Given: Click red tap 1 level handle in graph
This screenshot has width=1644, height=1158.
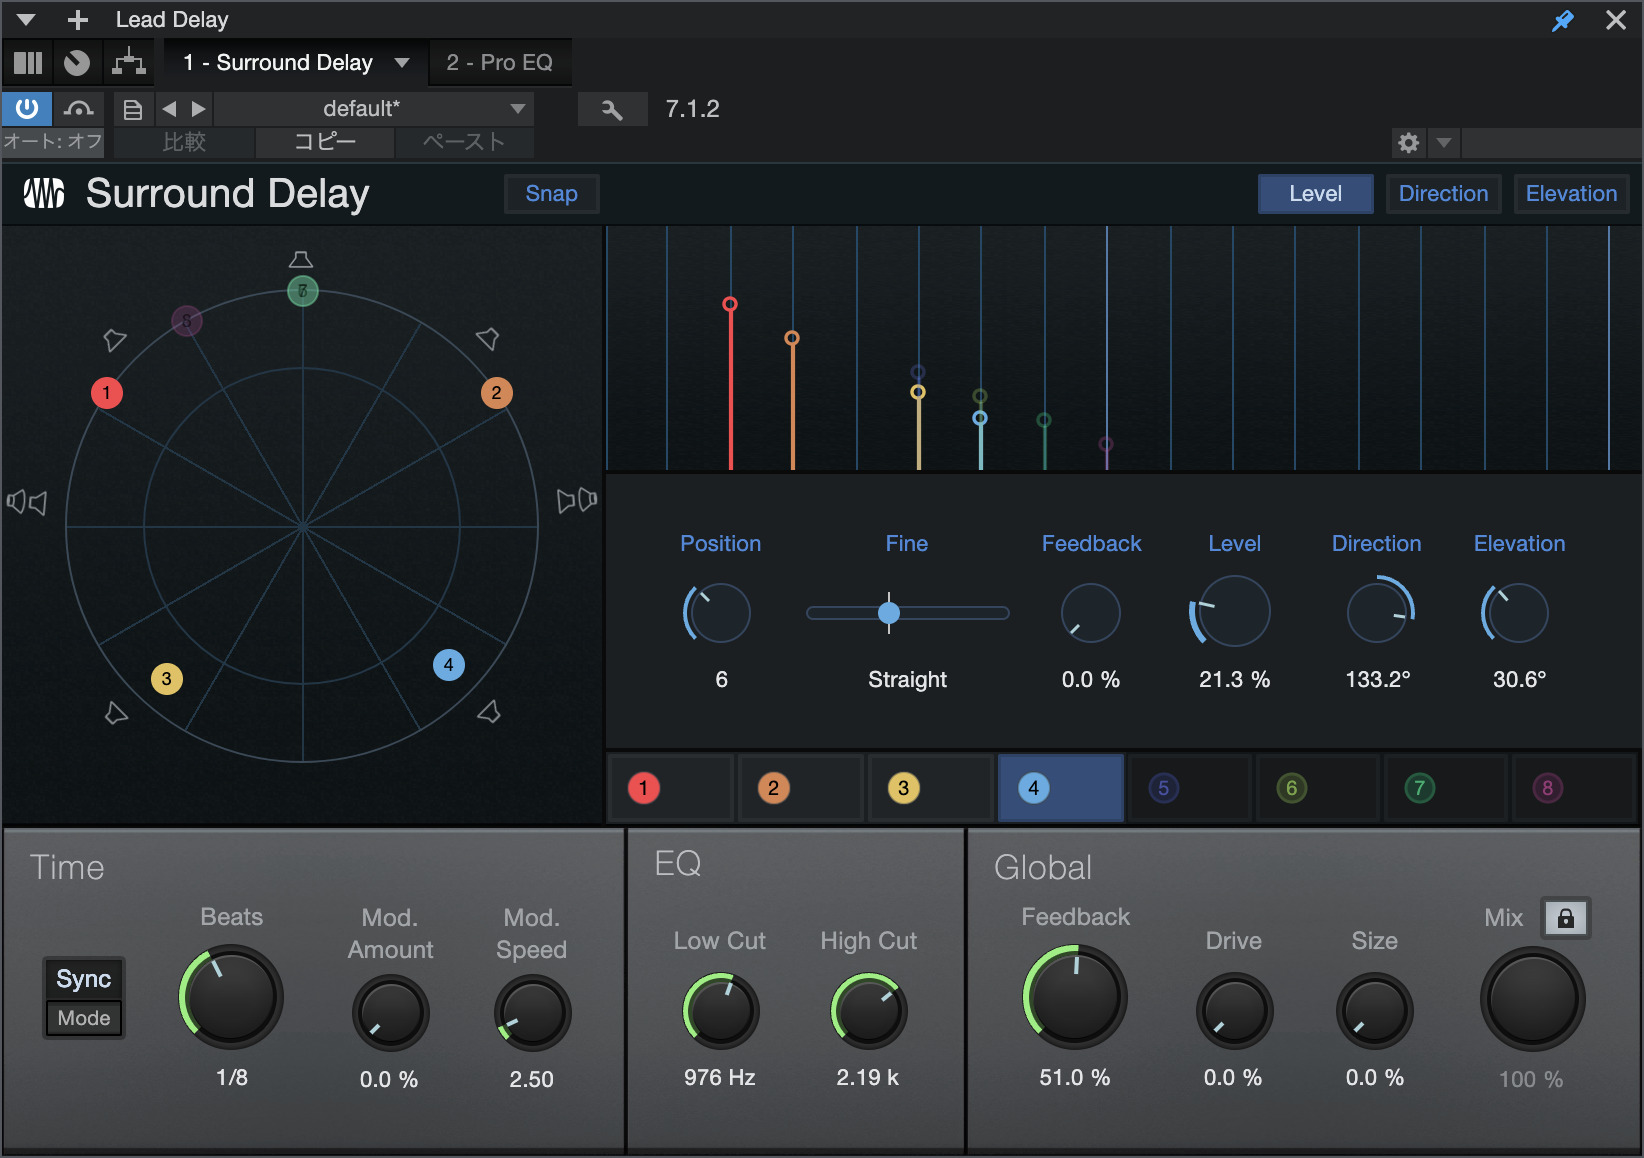Looking at the screenshot, I should [x=730, y=304].
